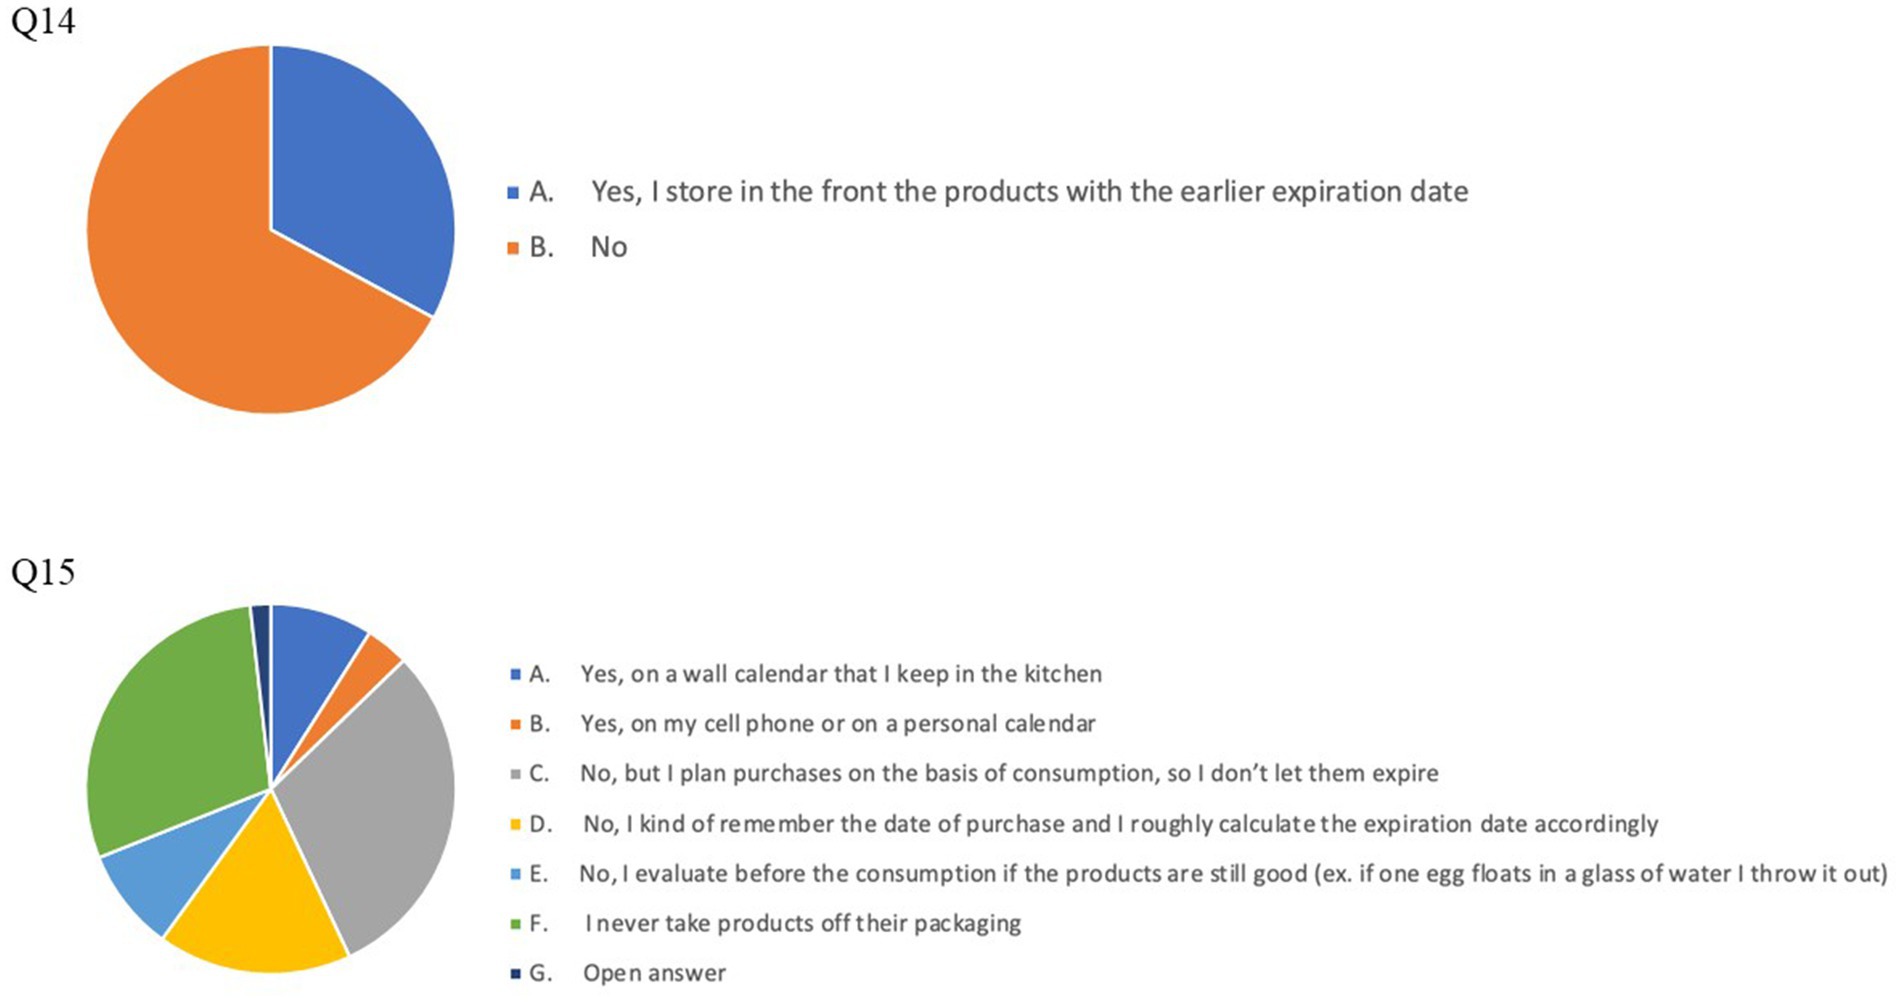
Task: Click Q15 orange legend marker for cell phone
Action: pyautogui.click(x=516, y=724)
